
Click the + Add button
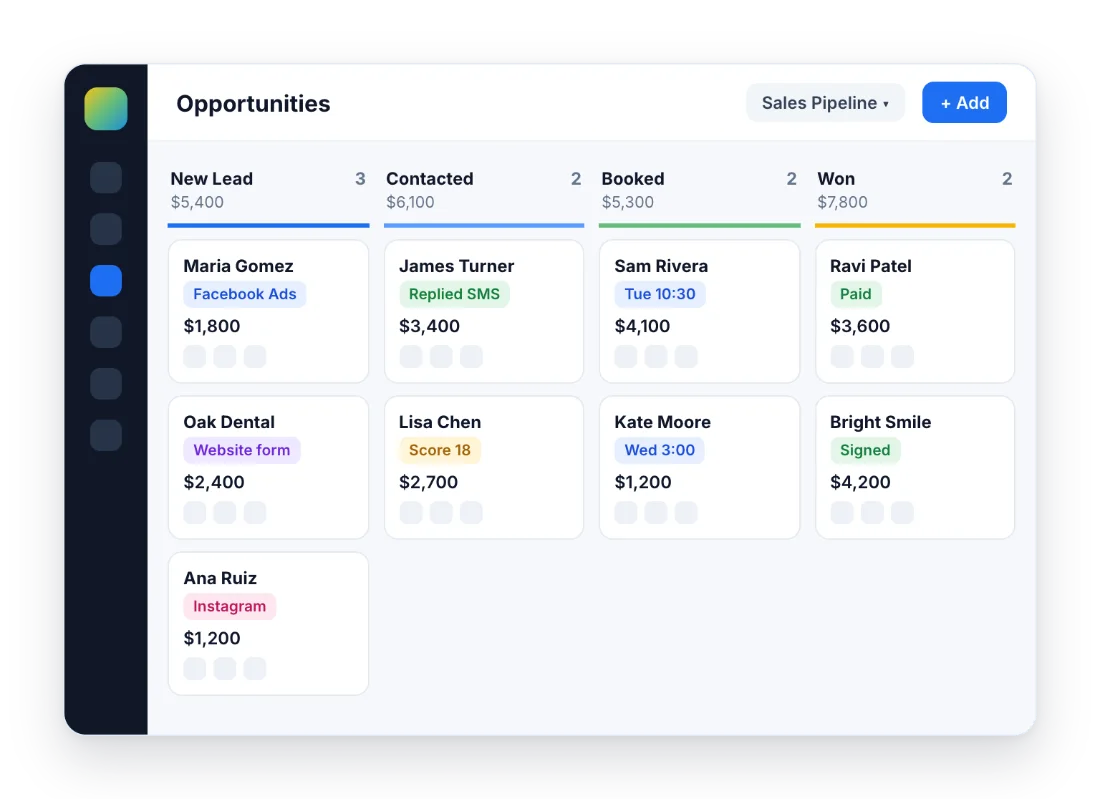(964, 103)
